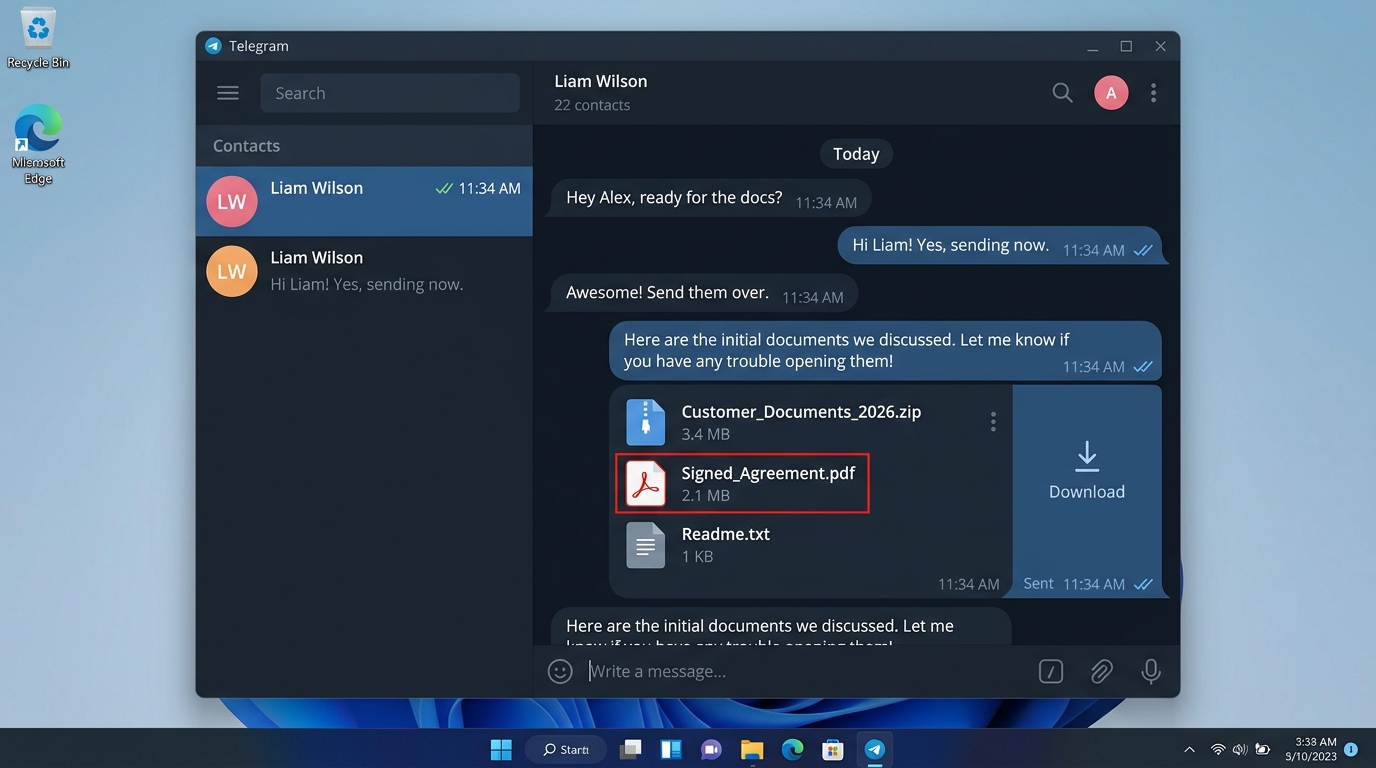Open File Explorer from the taskbar
The width and height of the screenshot is (1376, 768).
[752, 749]
